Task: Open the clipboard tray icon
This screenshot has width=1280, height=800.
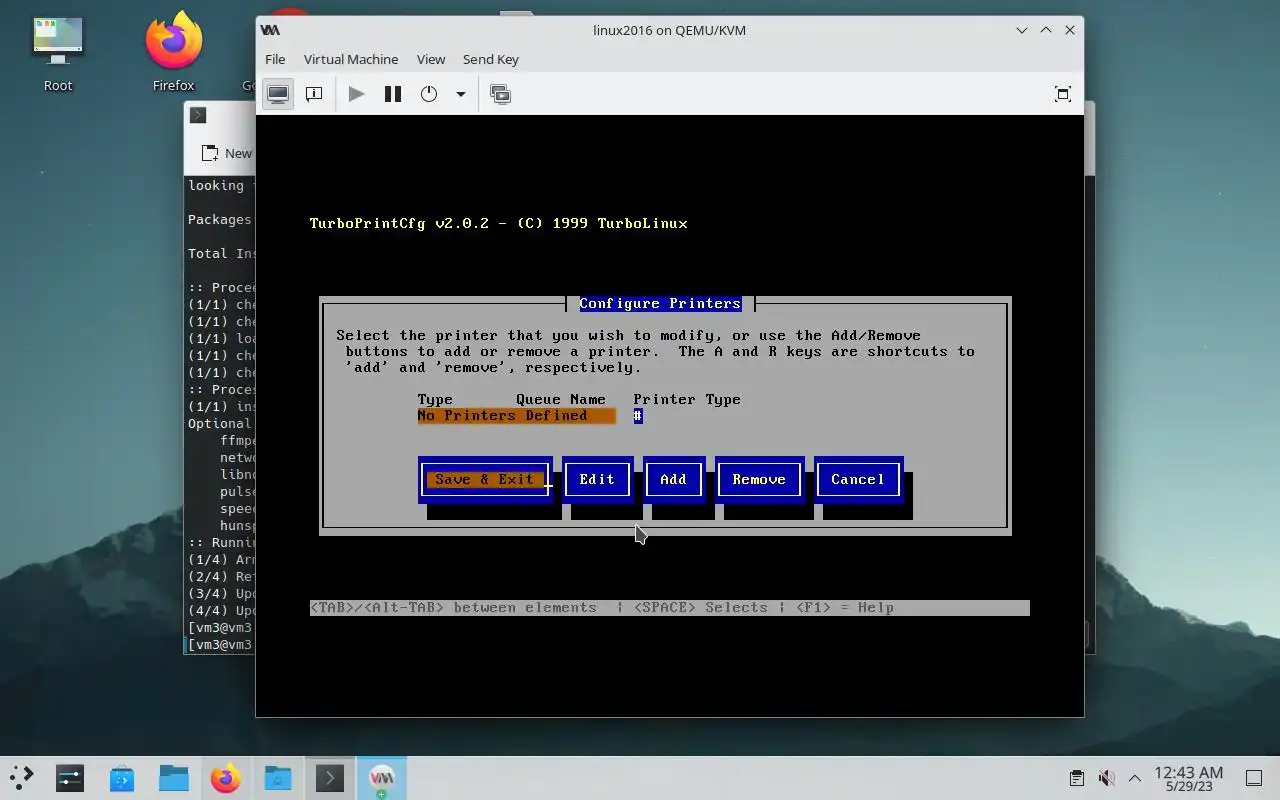Action: tap(1076, 778)
